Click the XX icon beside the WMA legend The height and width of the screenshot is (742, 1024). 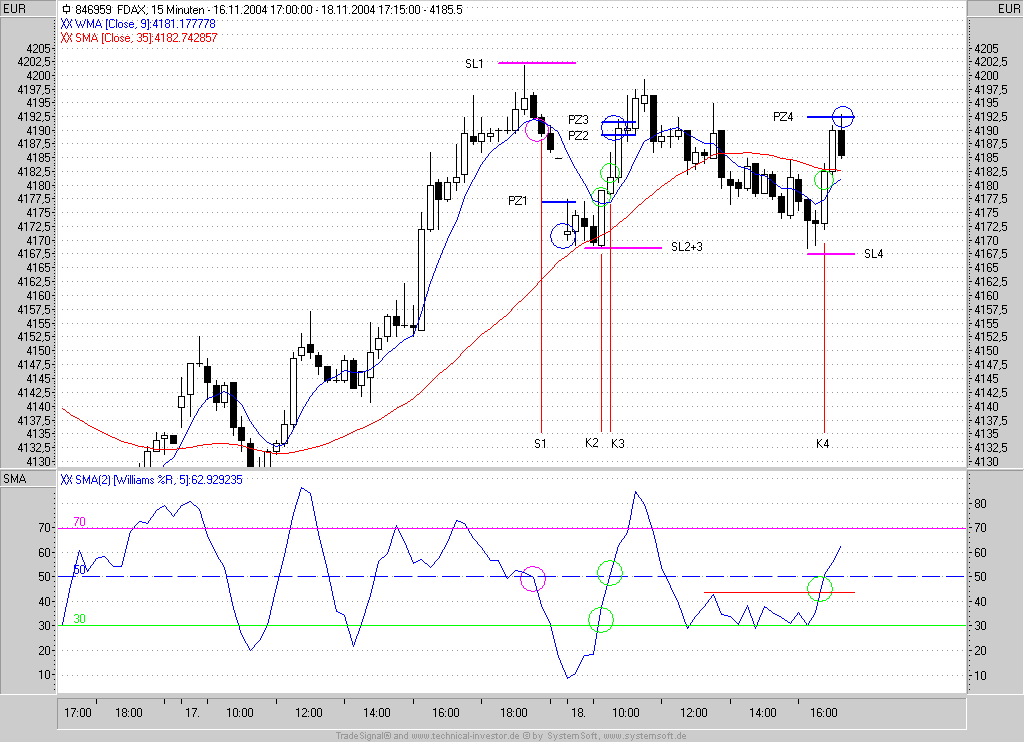(x=67, y=24)
